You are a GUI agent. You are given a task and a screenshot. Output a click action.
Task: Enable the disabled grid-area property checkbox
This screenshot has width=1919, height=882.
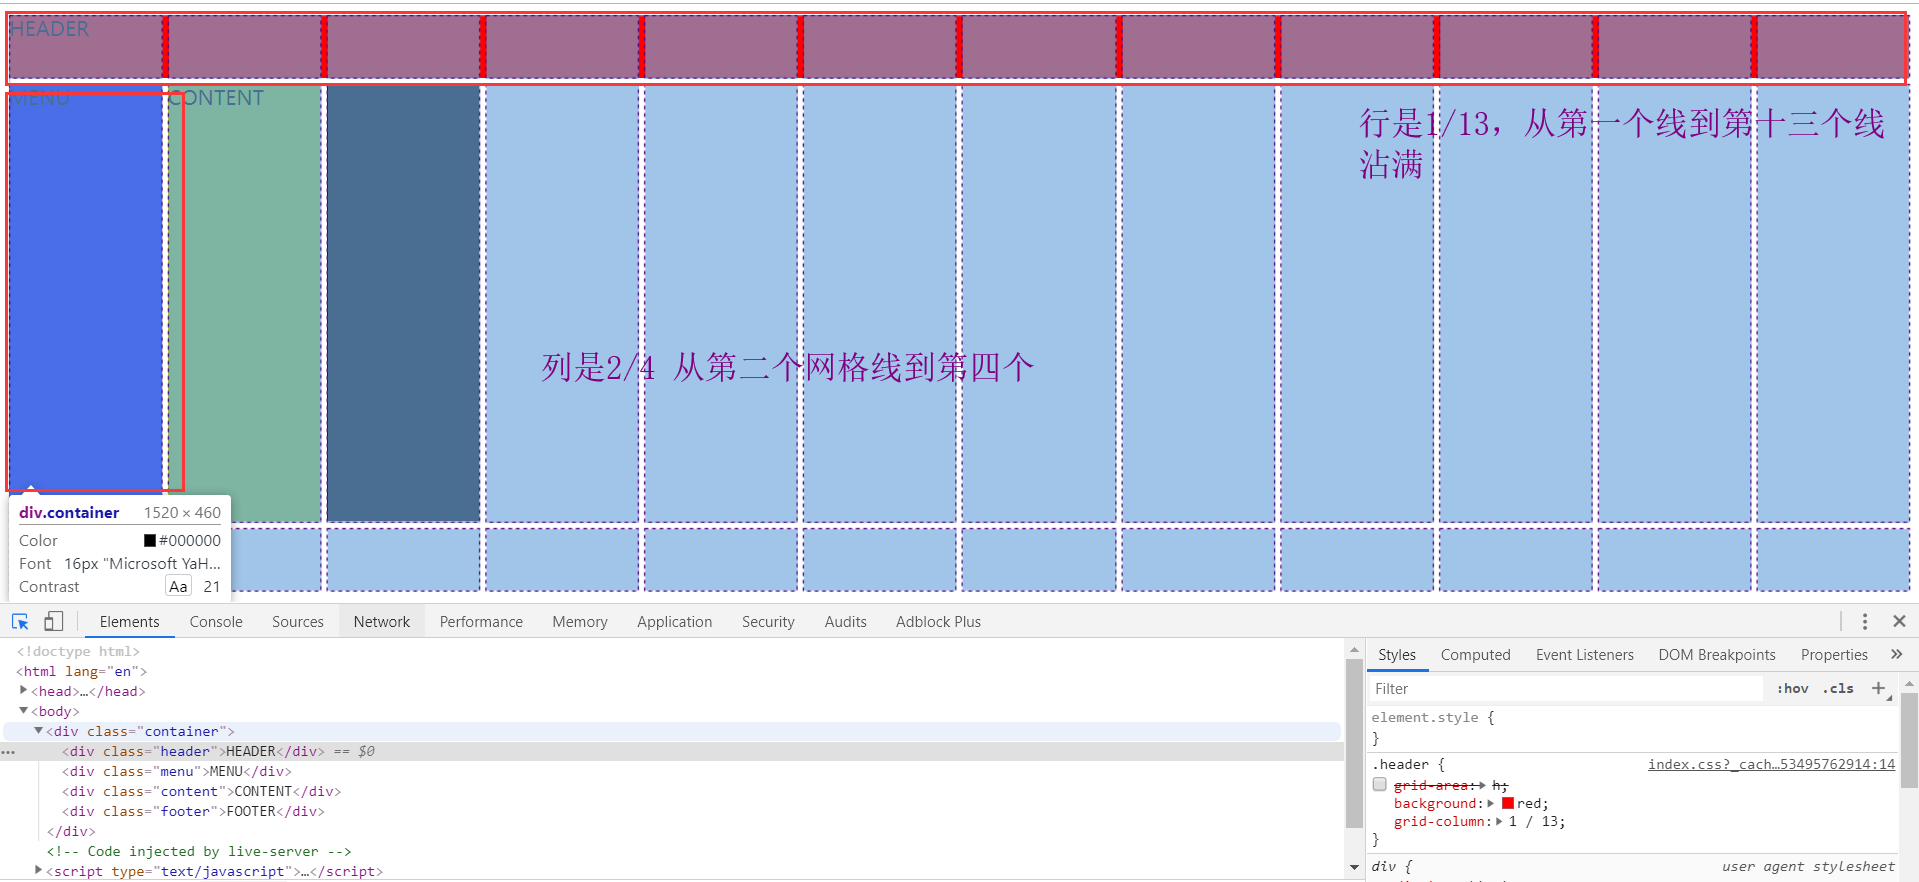(1379, 785)
